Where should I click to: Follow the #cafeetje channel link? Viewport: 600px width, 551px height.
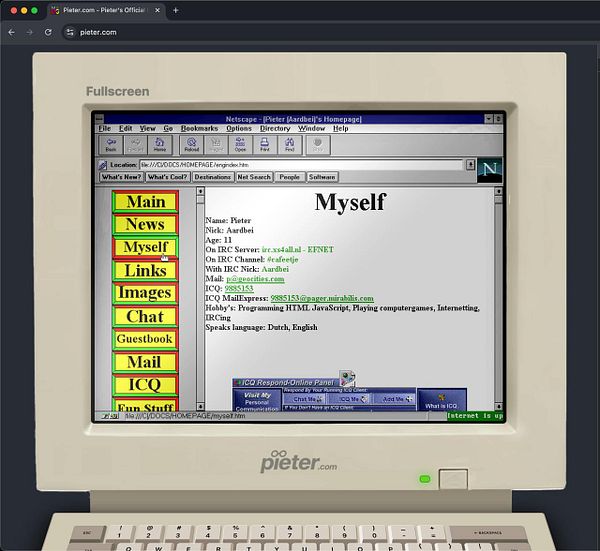click(282, 259)
